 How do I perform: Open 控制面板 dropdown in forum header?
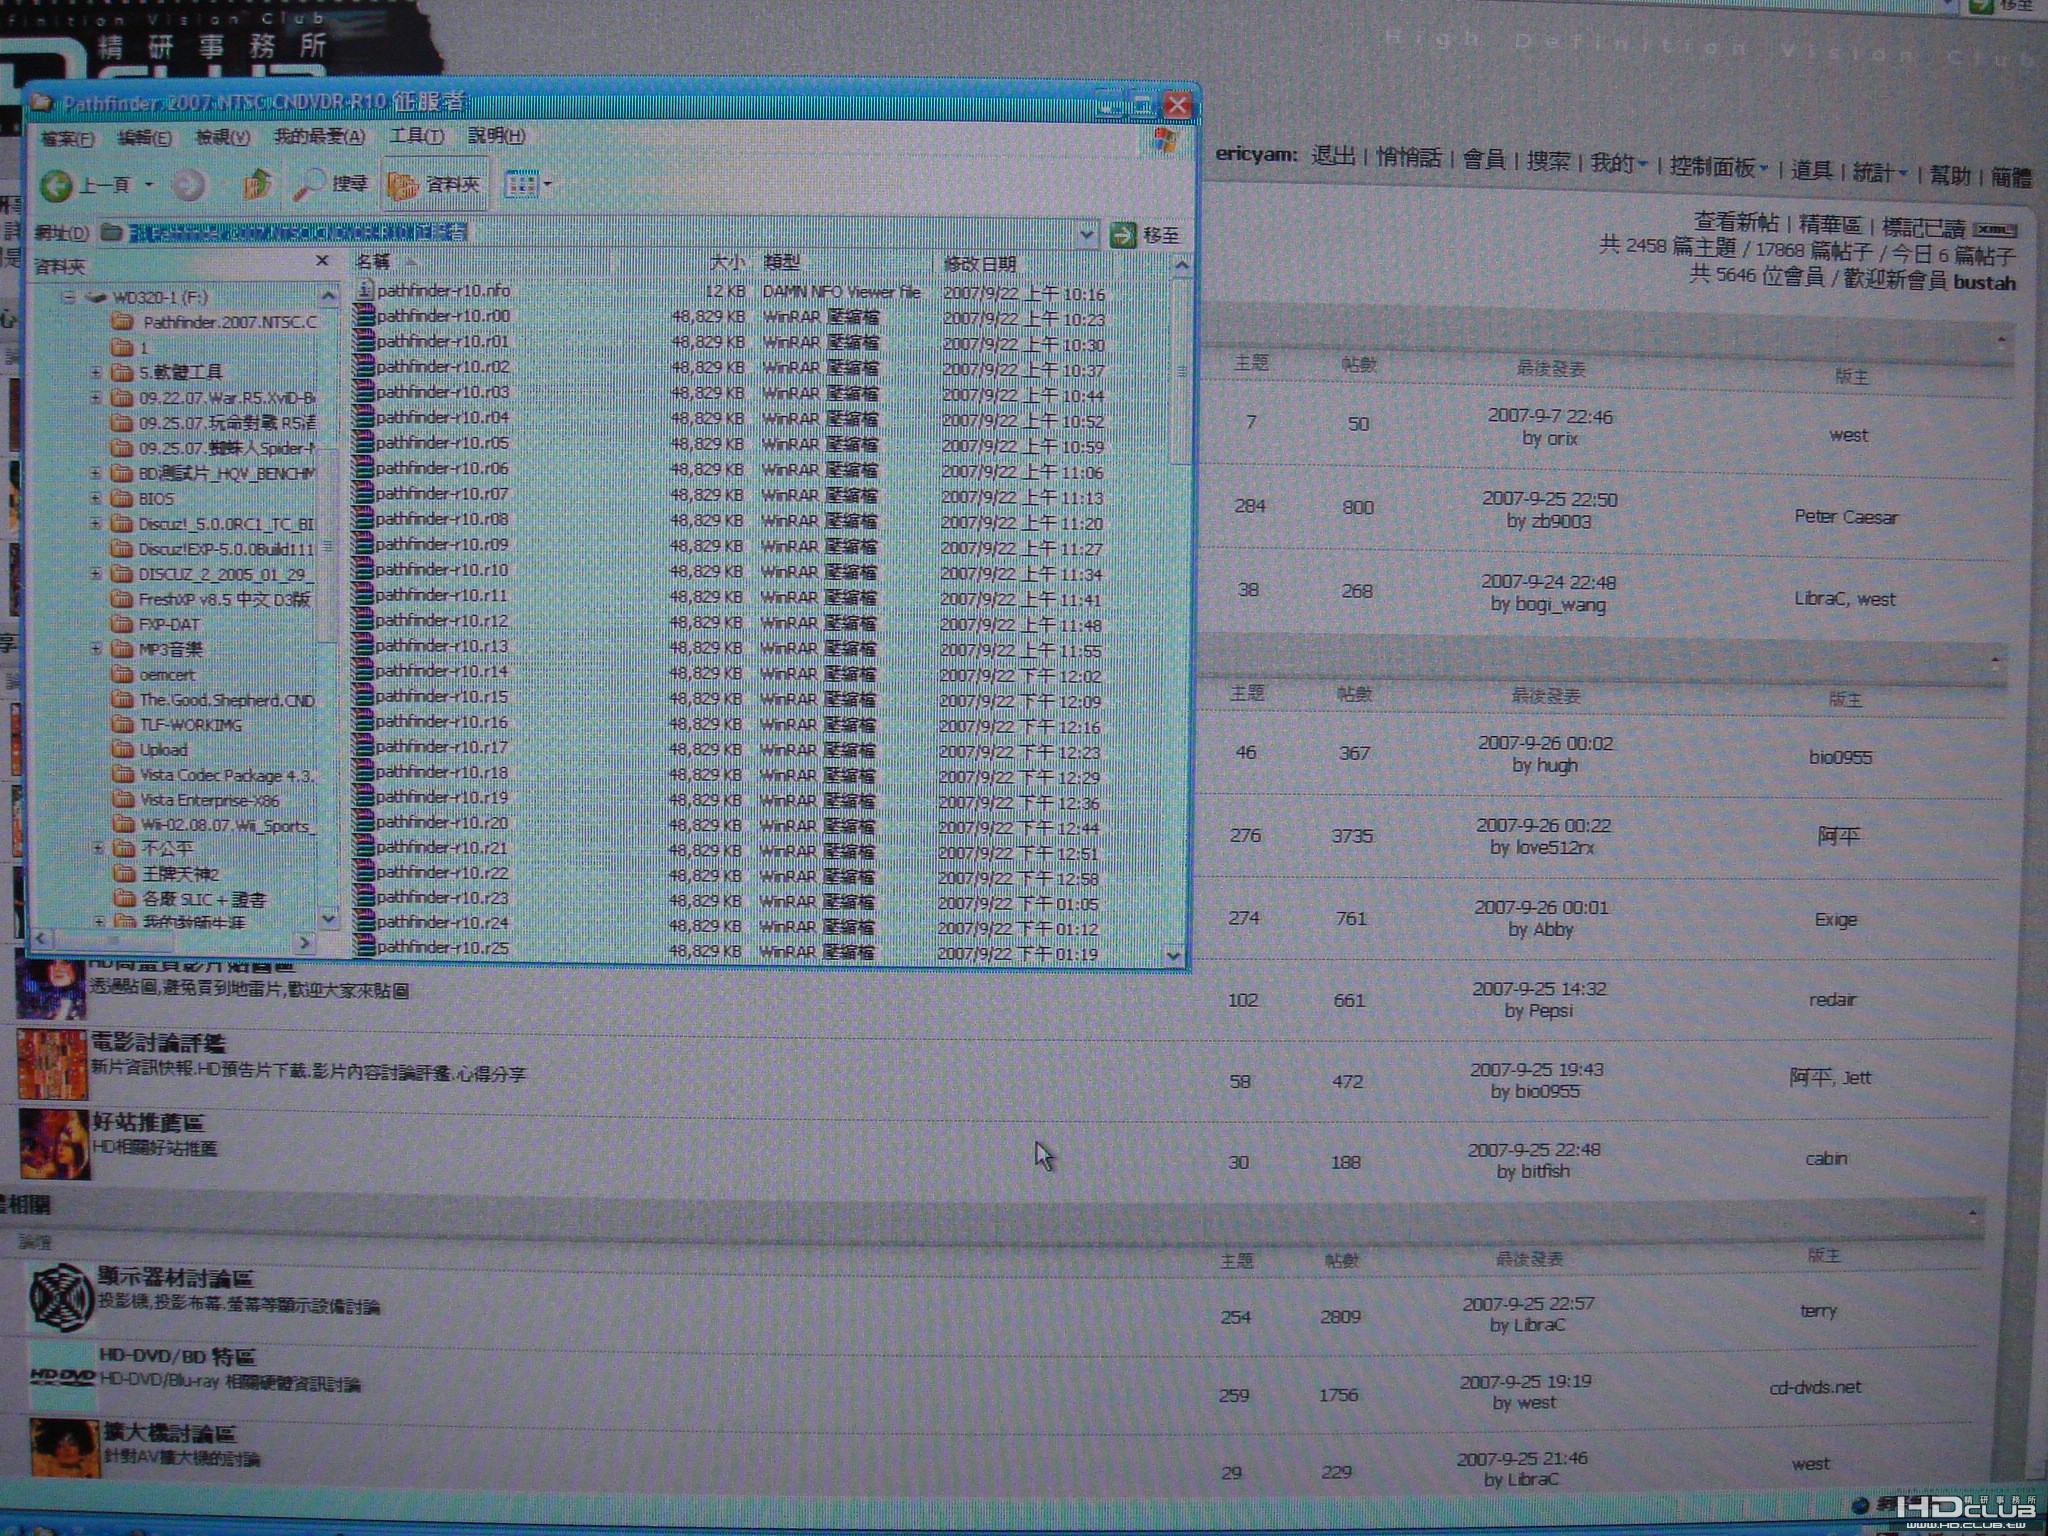pos(1719,166)
